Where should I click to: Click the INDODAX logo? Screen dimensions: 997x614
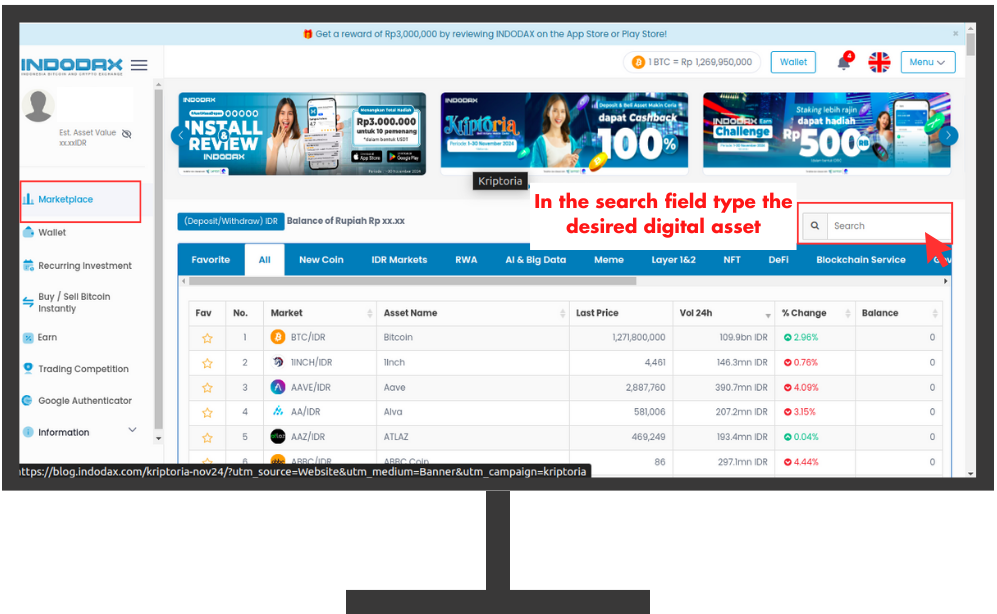point(72,65)
